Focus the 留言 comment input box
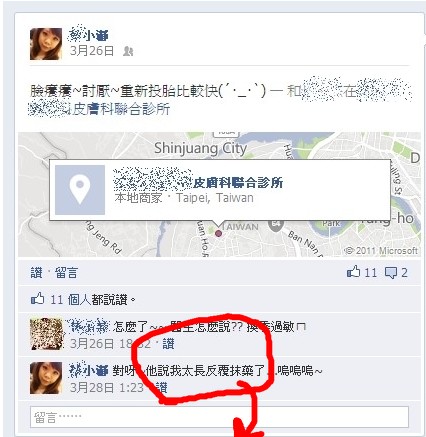The height and width of the screenshot is (437, 426). pos(219,417)
